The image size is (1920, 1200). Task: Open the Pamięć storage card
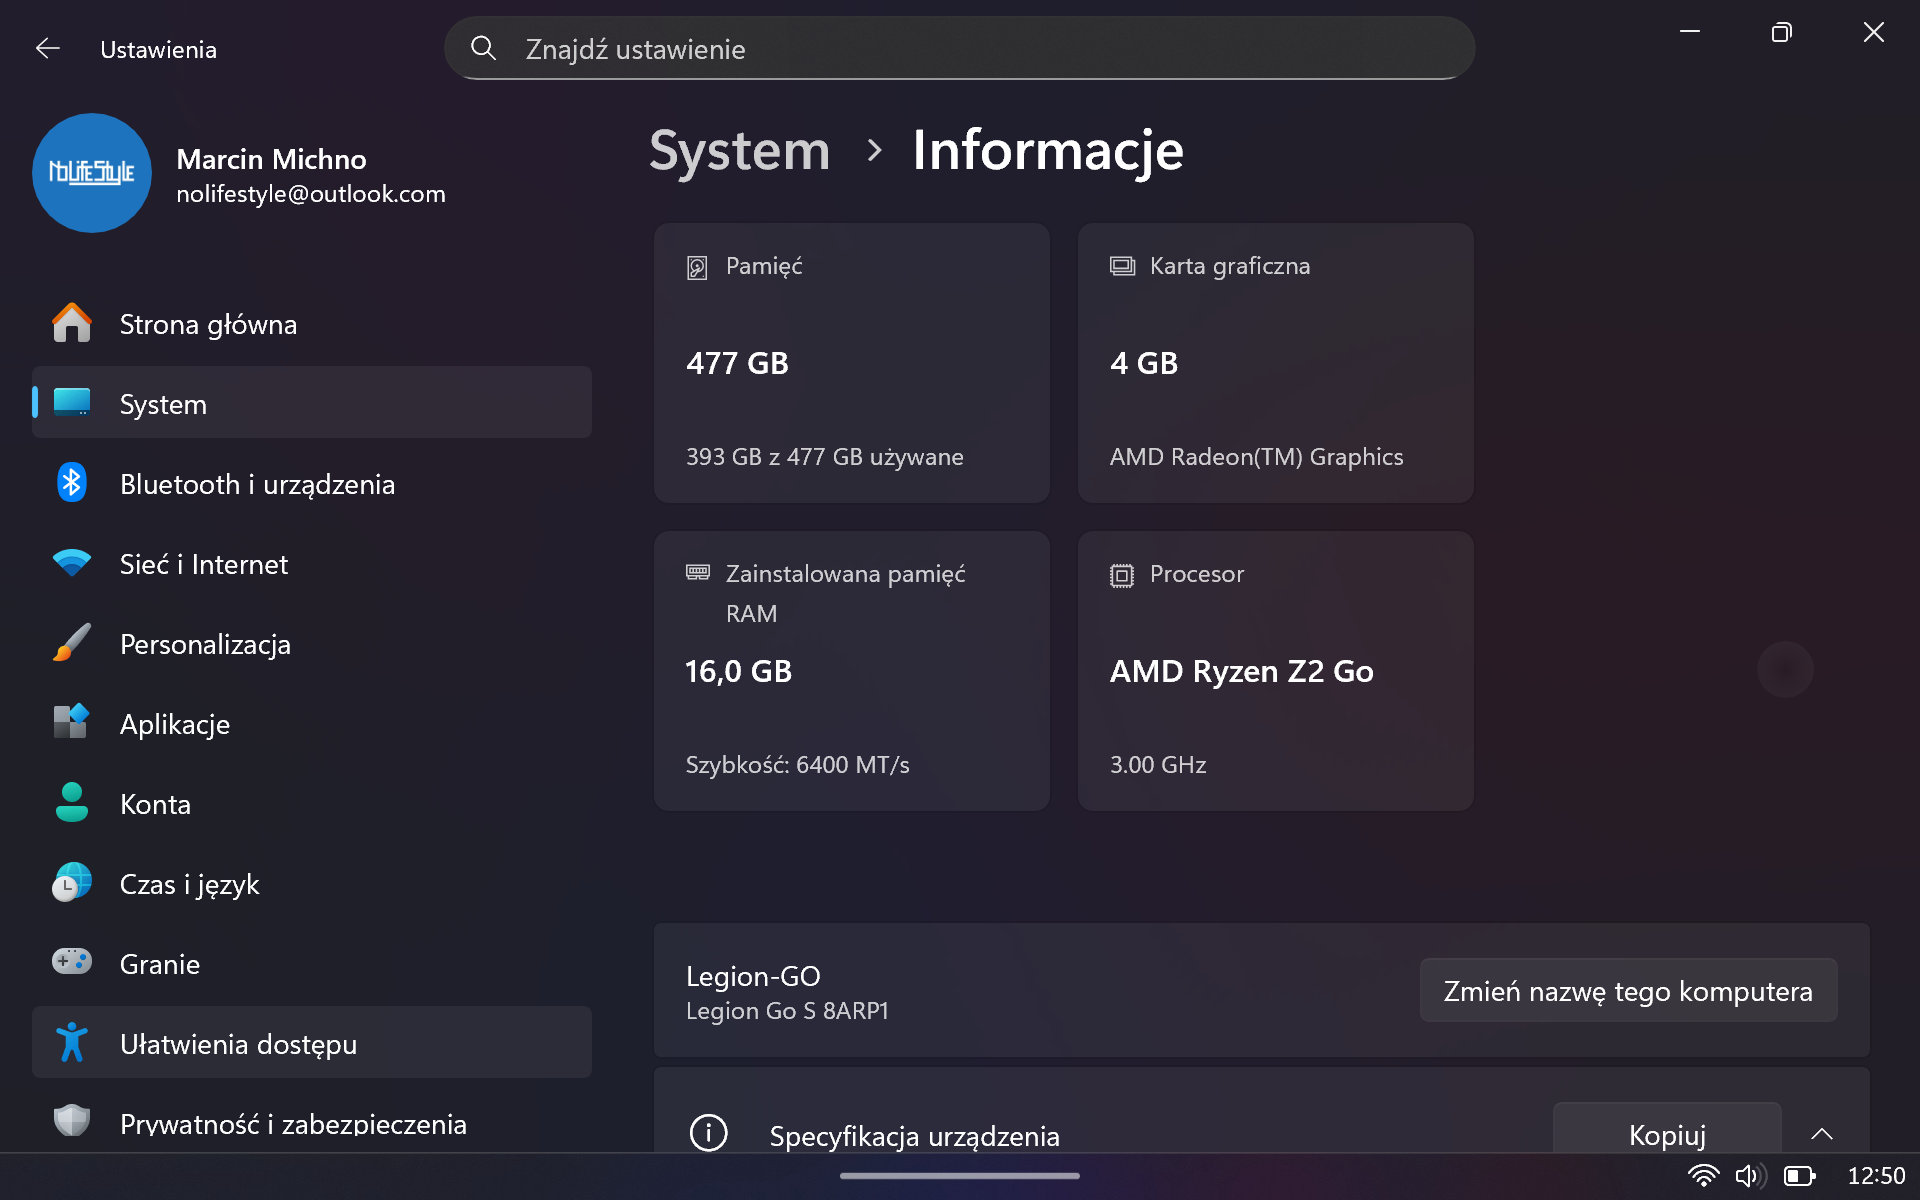point(851,362)
